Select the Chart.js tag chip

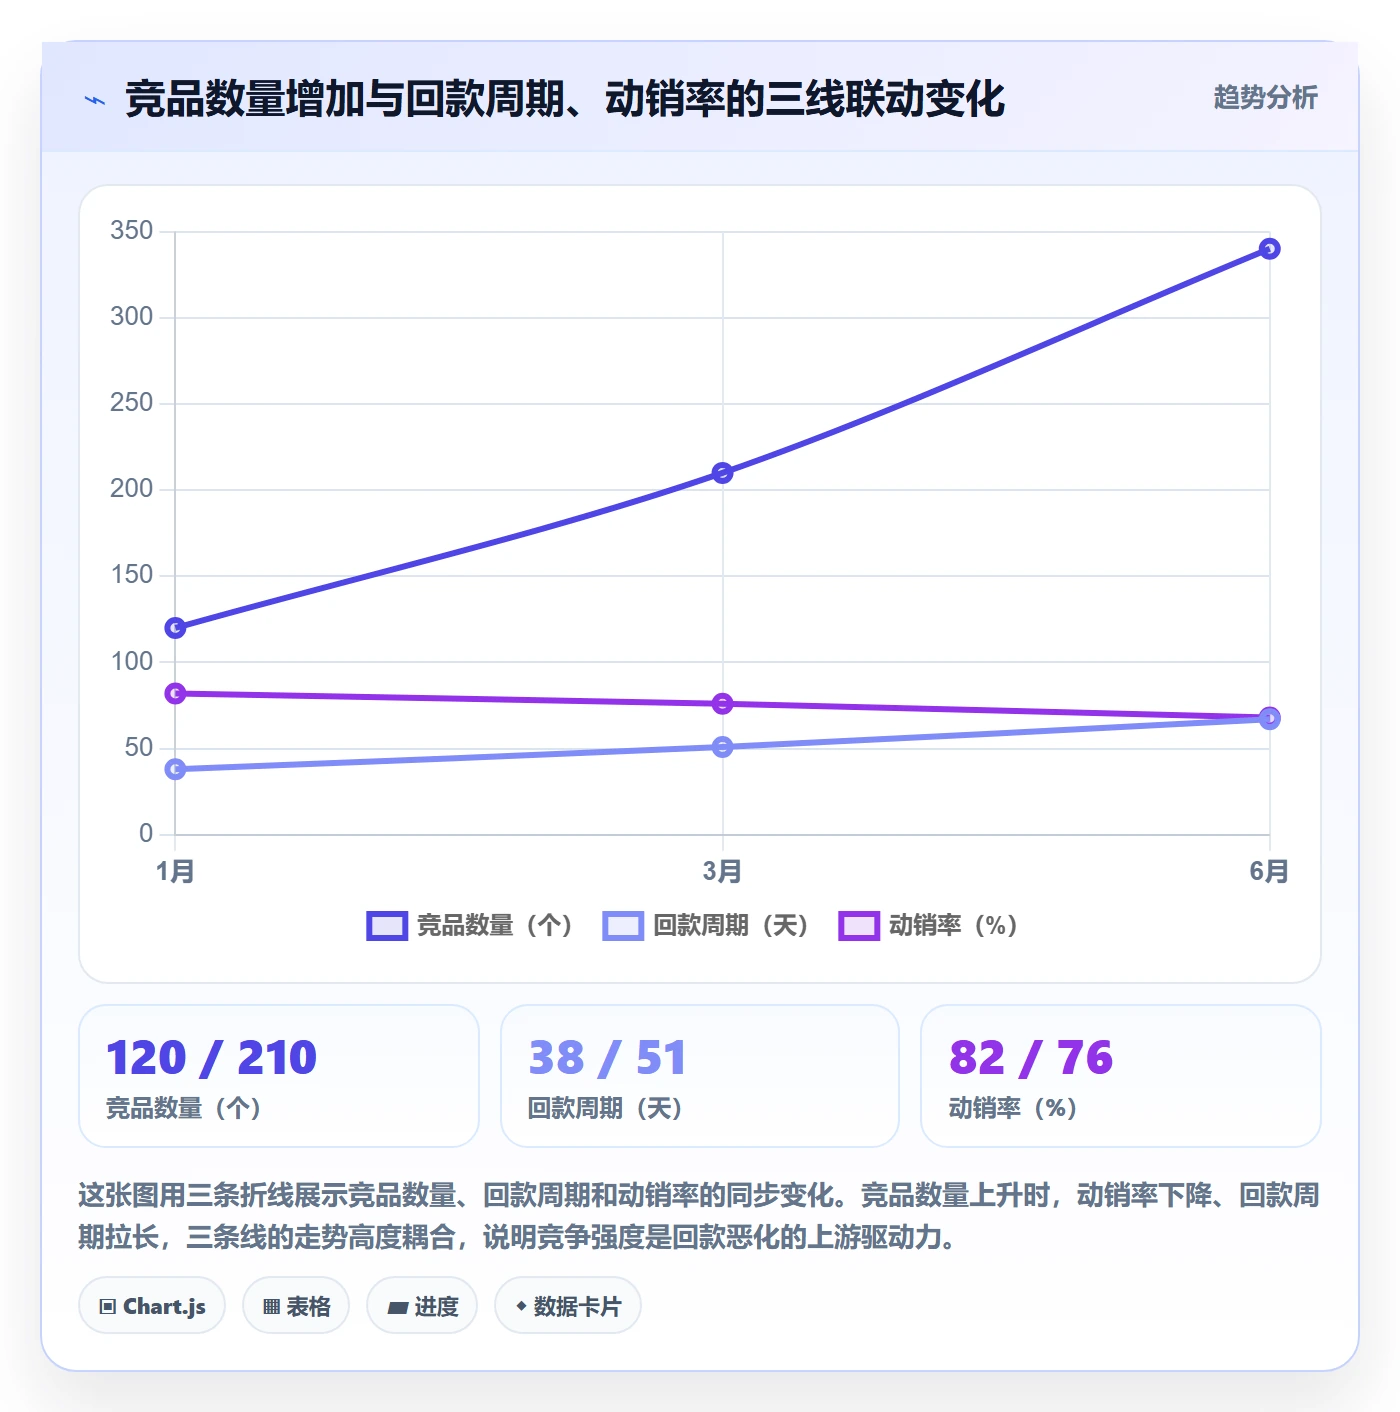[152, 1306]
